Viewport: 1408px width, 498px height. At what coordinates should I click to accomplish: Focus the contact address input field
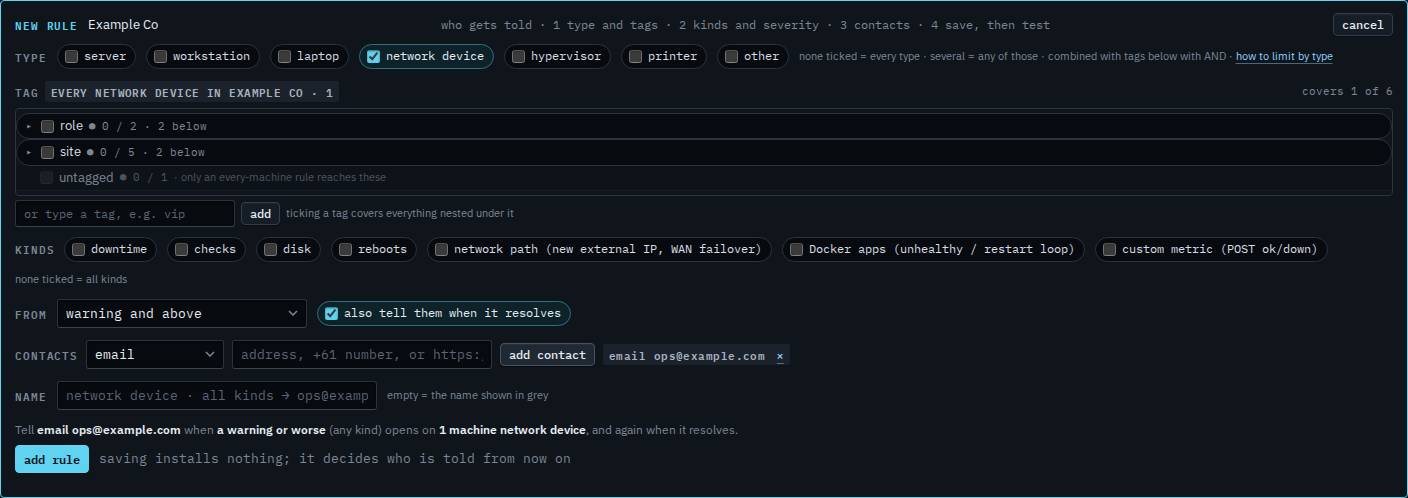tap(362, 355)
